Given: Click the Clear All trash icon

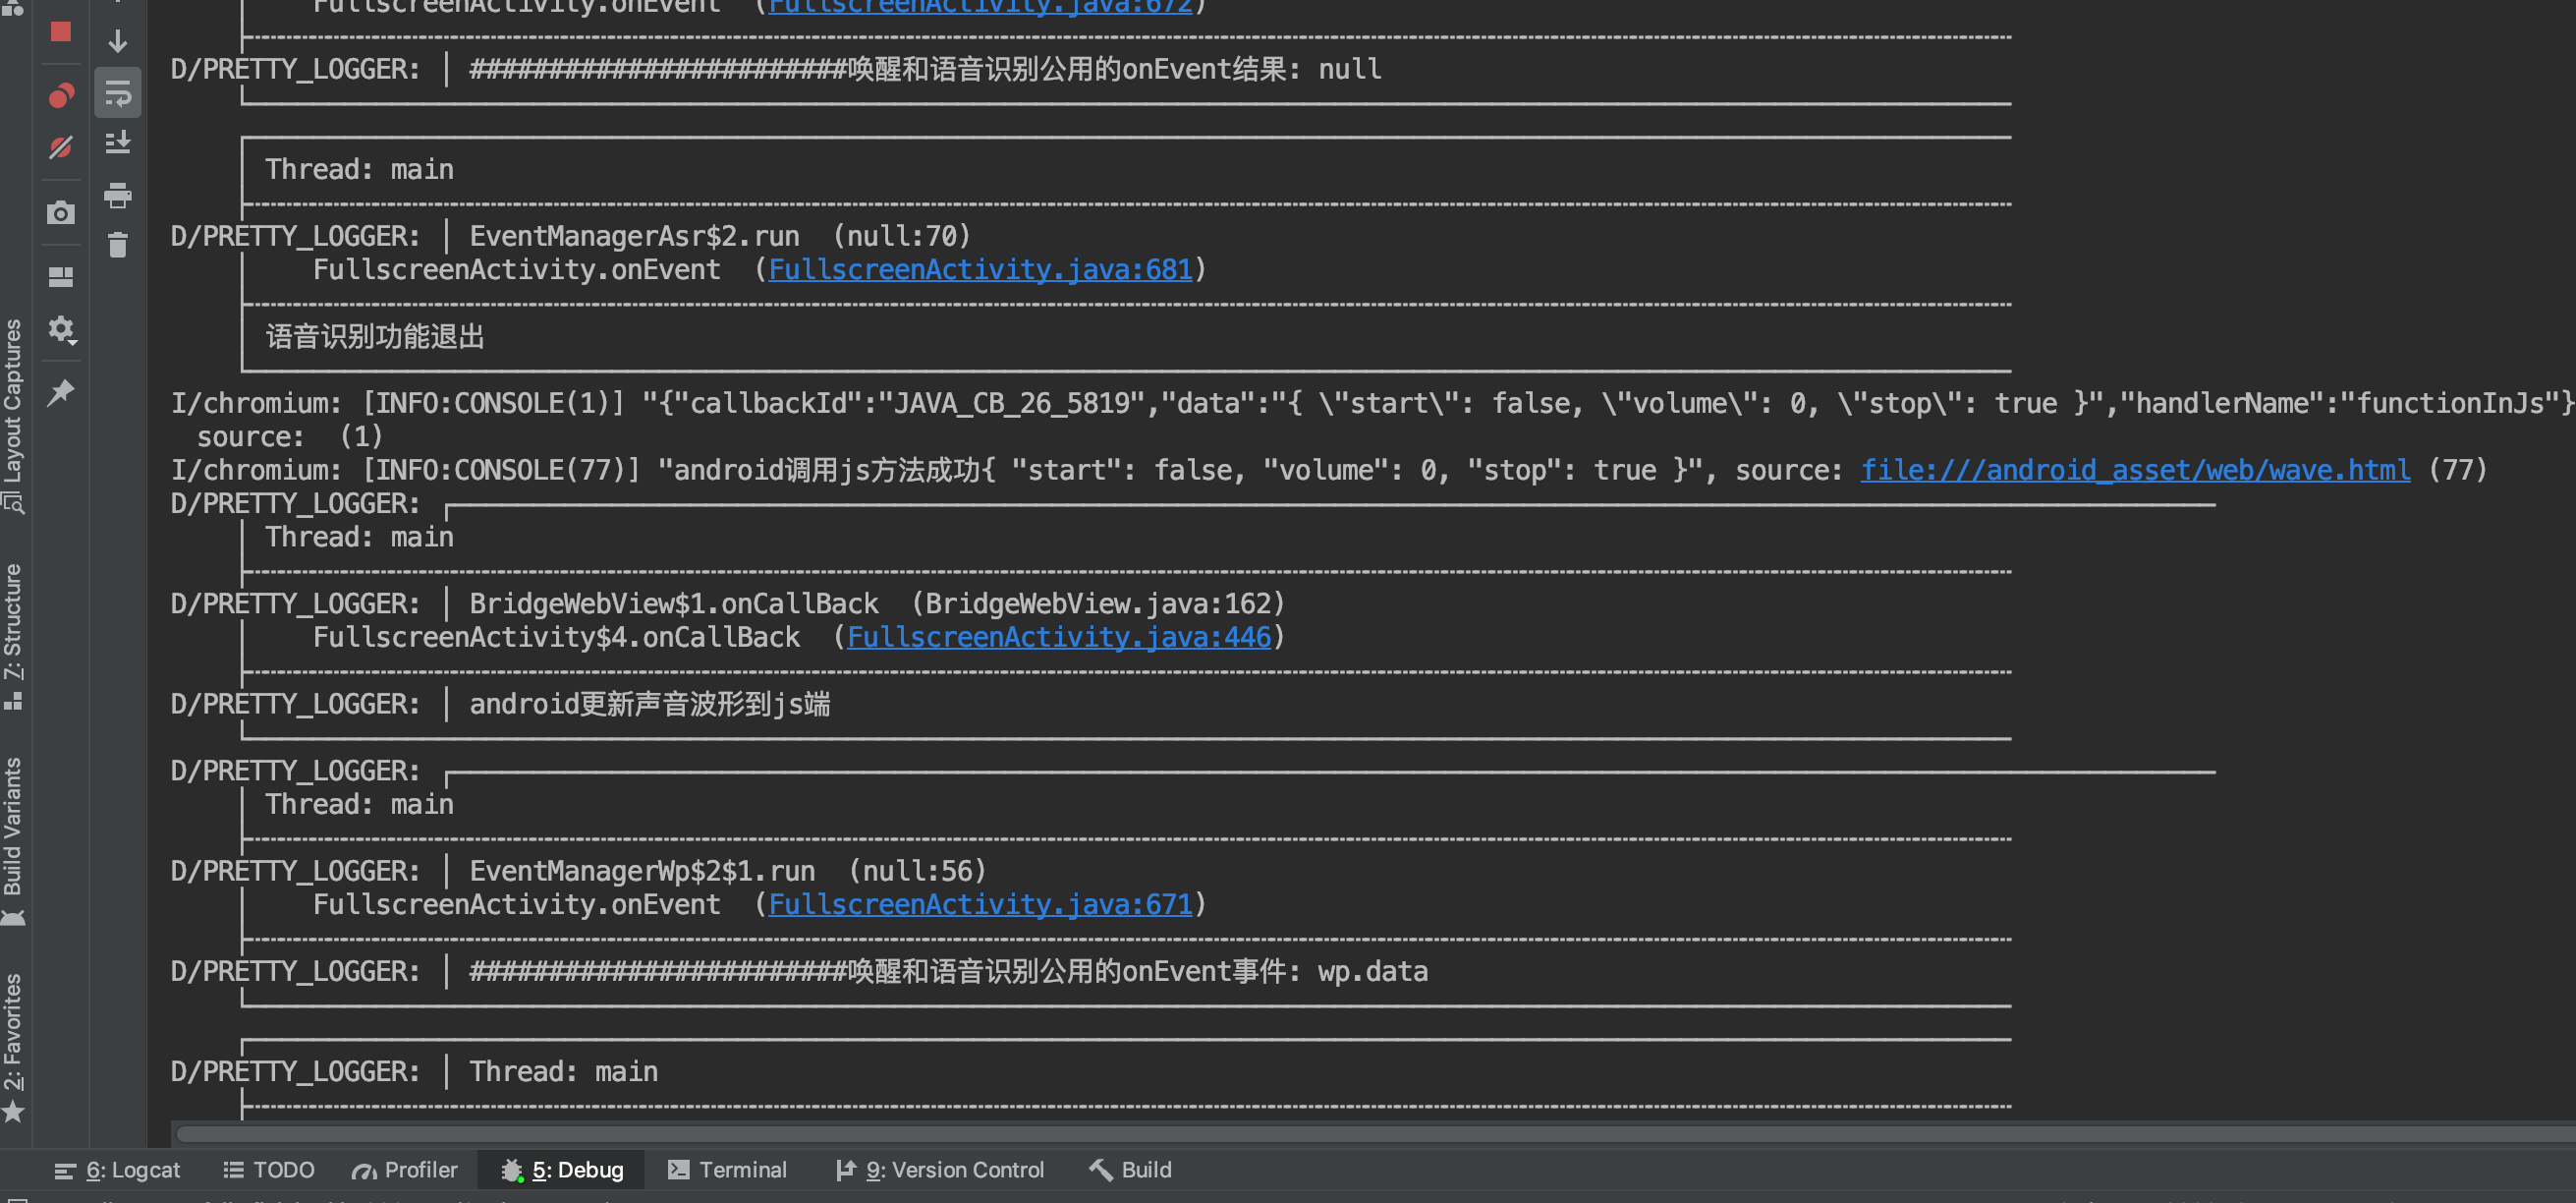Looking at the screenshot, I should click(x=118, y=245).
